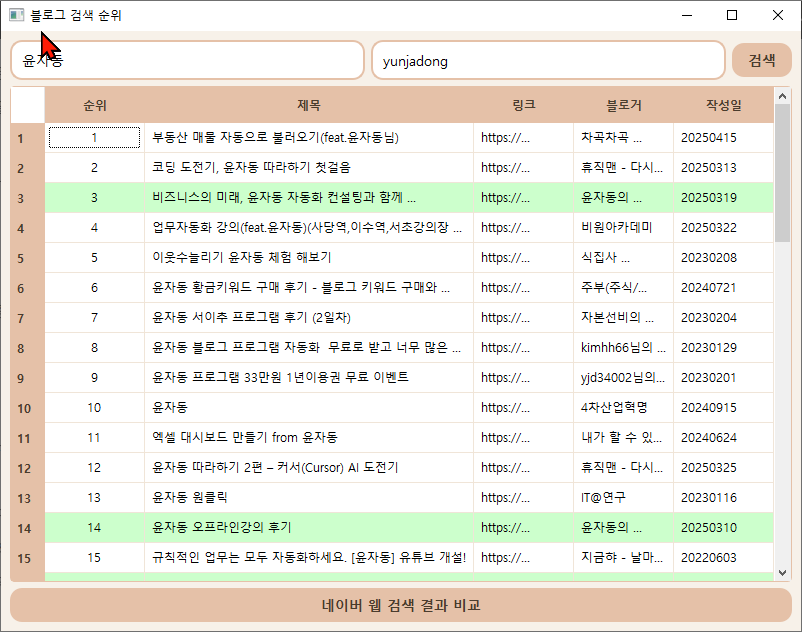Select blogger cell 비원아카데미
Image resolution: width=802 pixels, height=632 pixels.
click(623, 228)
